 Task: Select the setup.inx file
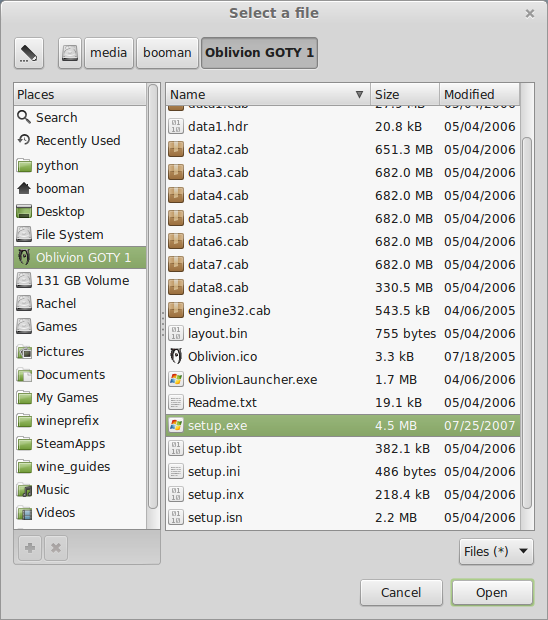pyautogui.click(x=343, y=494)
